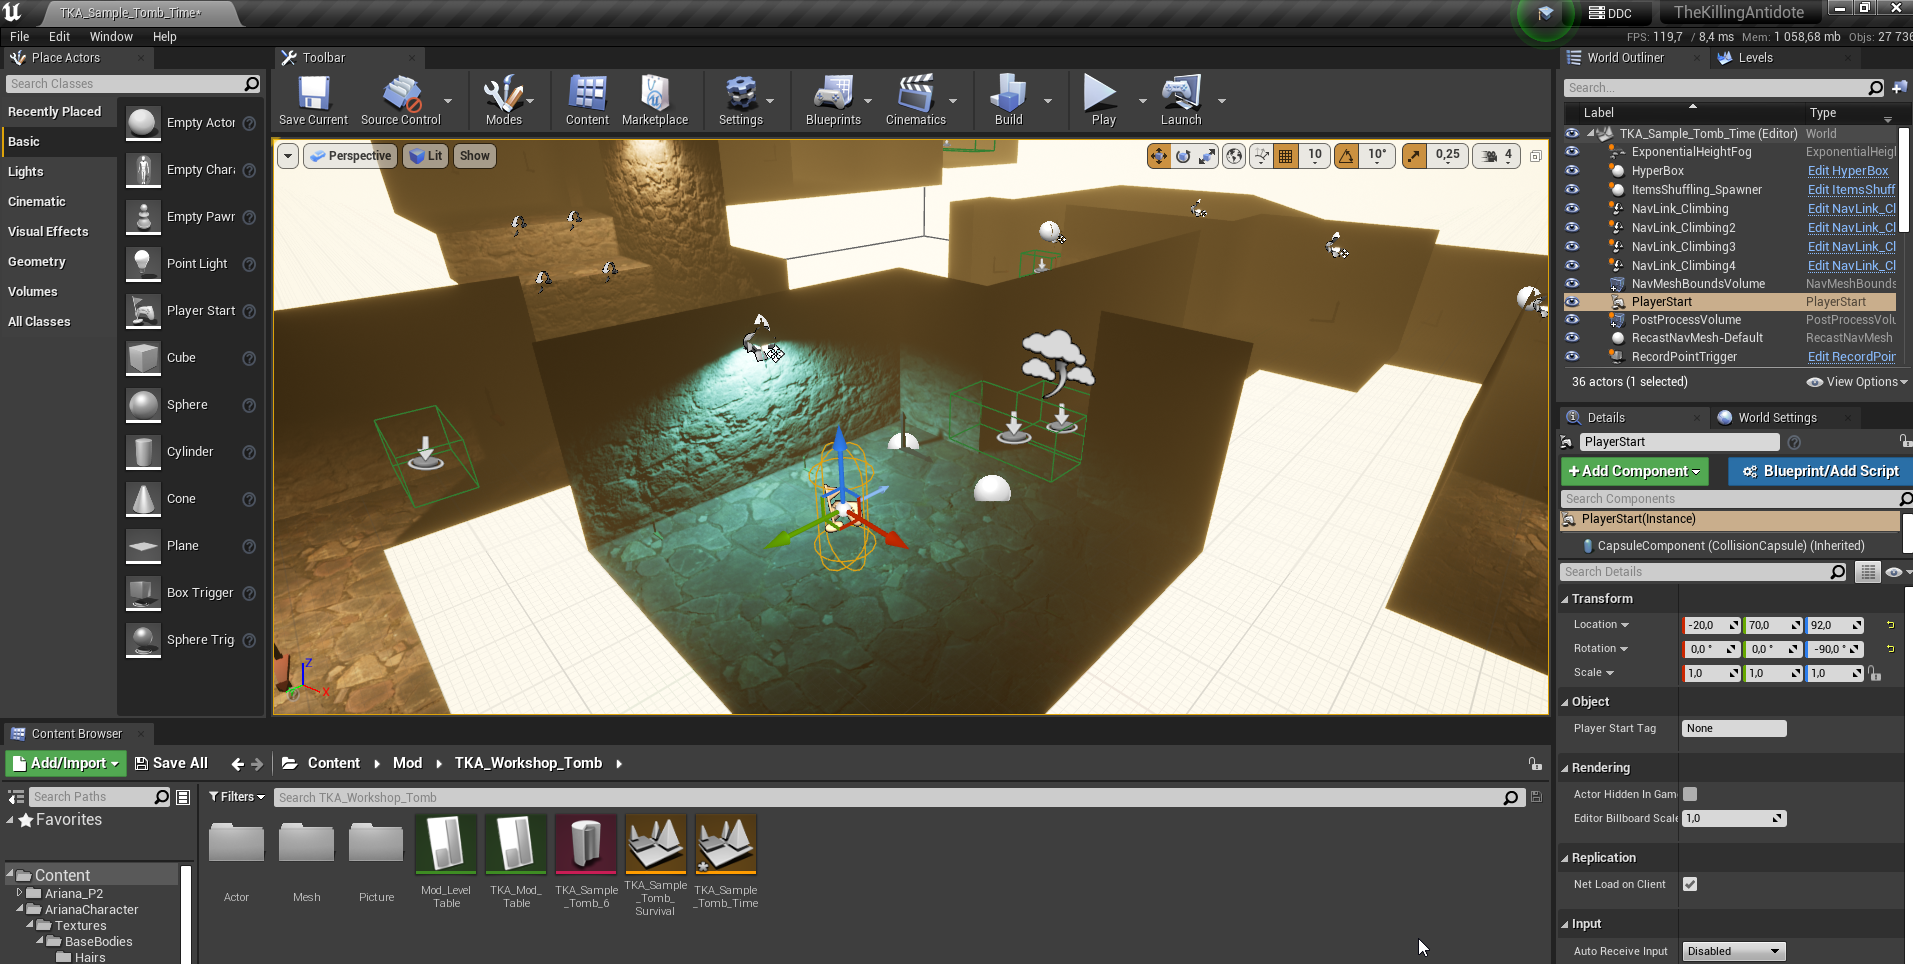The image size is (1913, 964).
Task: Open the File menu
Action: click(x=20, y=37)
